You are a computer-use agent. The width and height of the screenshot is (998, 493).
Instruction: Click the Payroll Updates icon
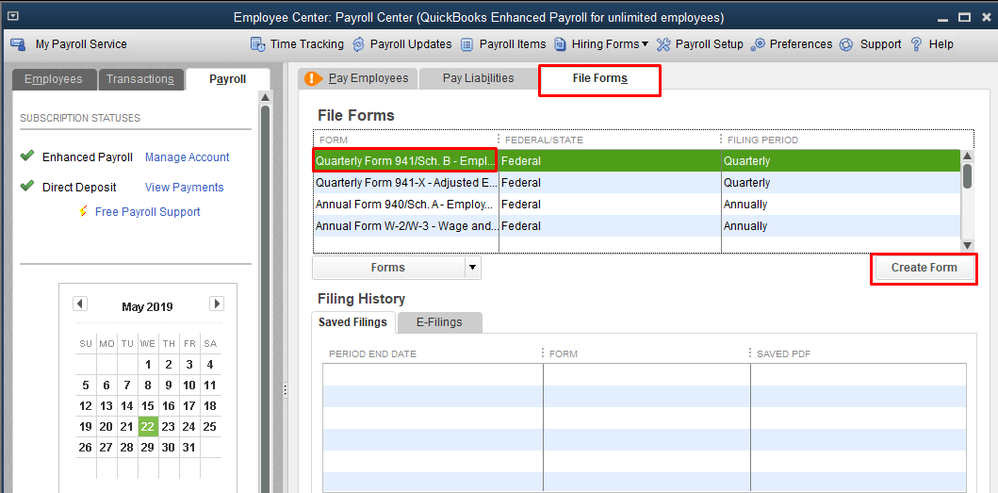[x=358, y=45]
